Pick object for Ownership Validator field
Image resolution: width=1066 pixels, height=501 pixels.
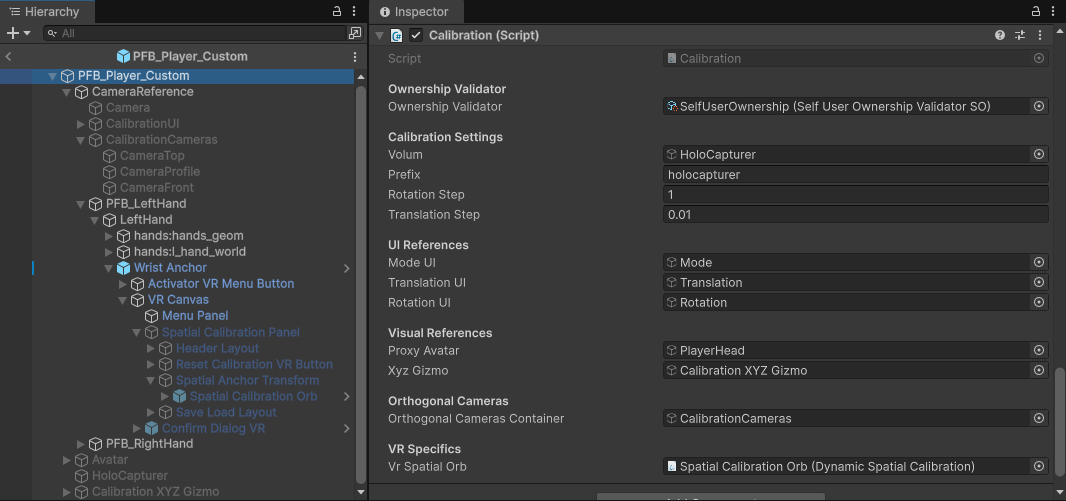pyautogui.click(x=1039, y=107)
